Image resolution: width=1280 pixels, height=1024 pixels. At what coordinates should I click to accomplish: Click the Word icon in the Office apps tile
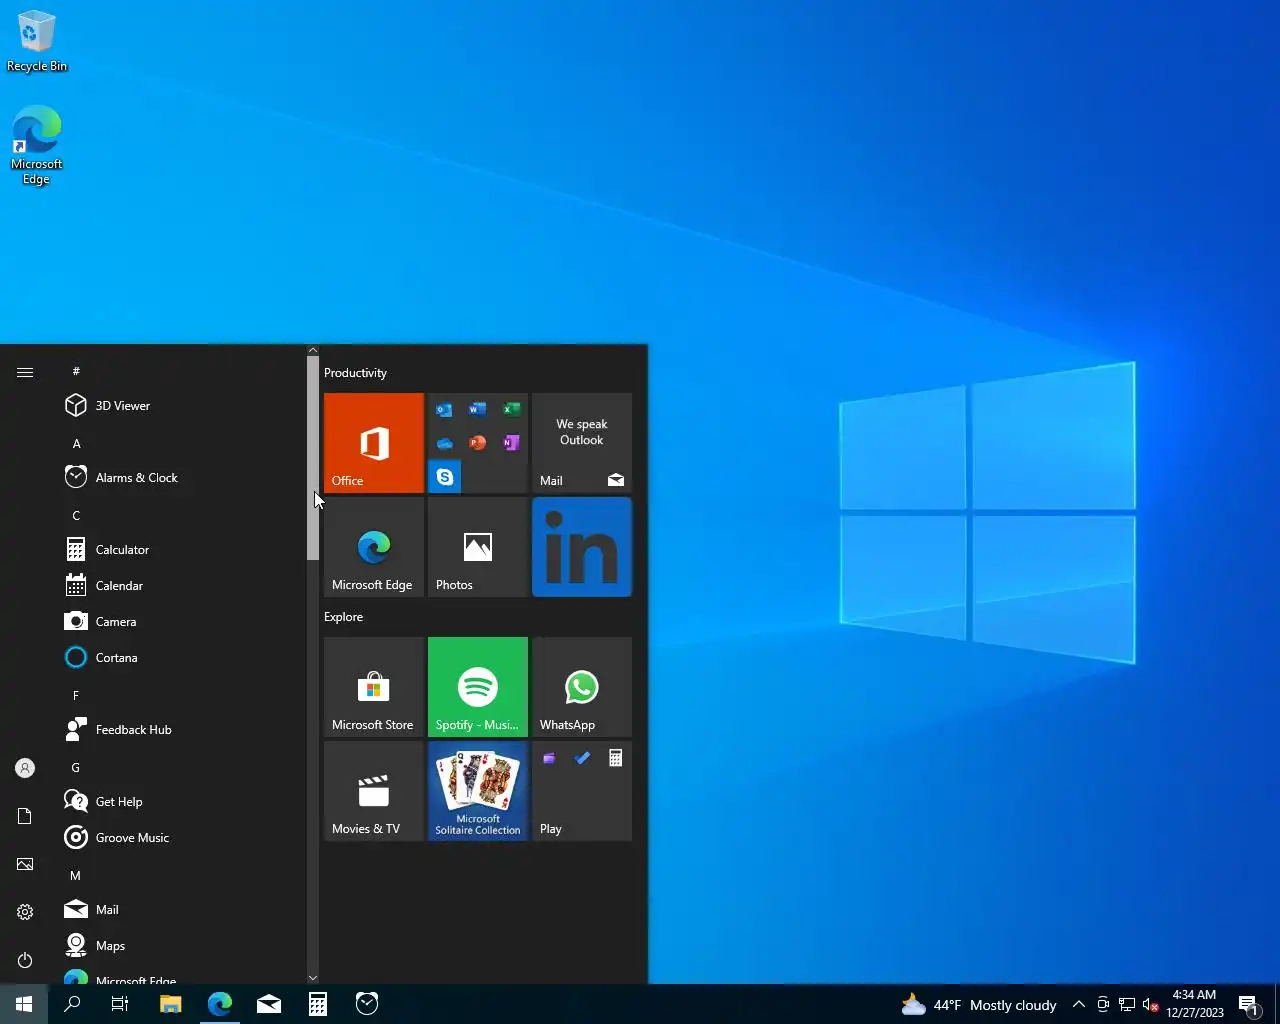point(478,409)
